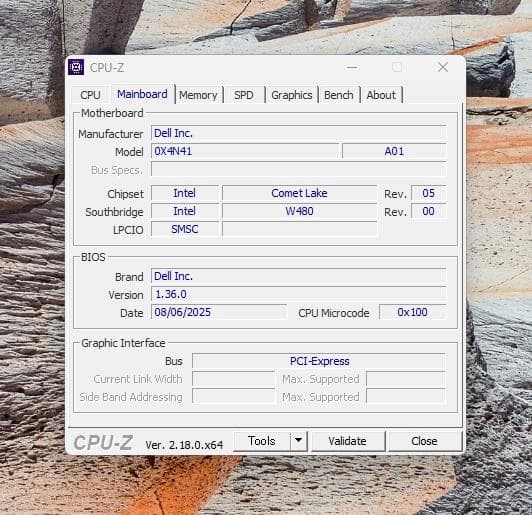
Task: Minimize the CPU-Z window
Action: pos(352,67)
